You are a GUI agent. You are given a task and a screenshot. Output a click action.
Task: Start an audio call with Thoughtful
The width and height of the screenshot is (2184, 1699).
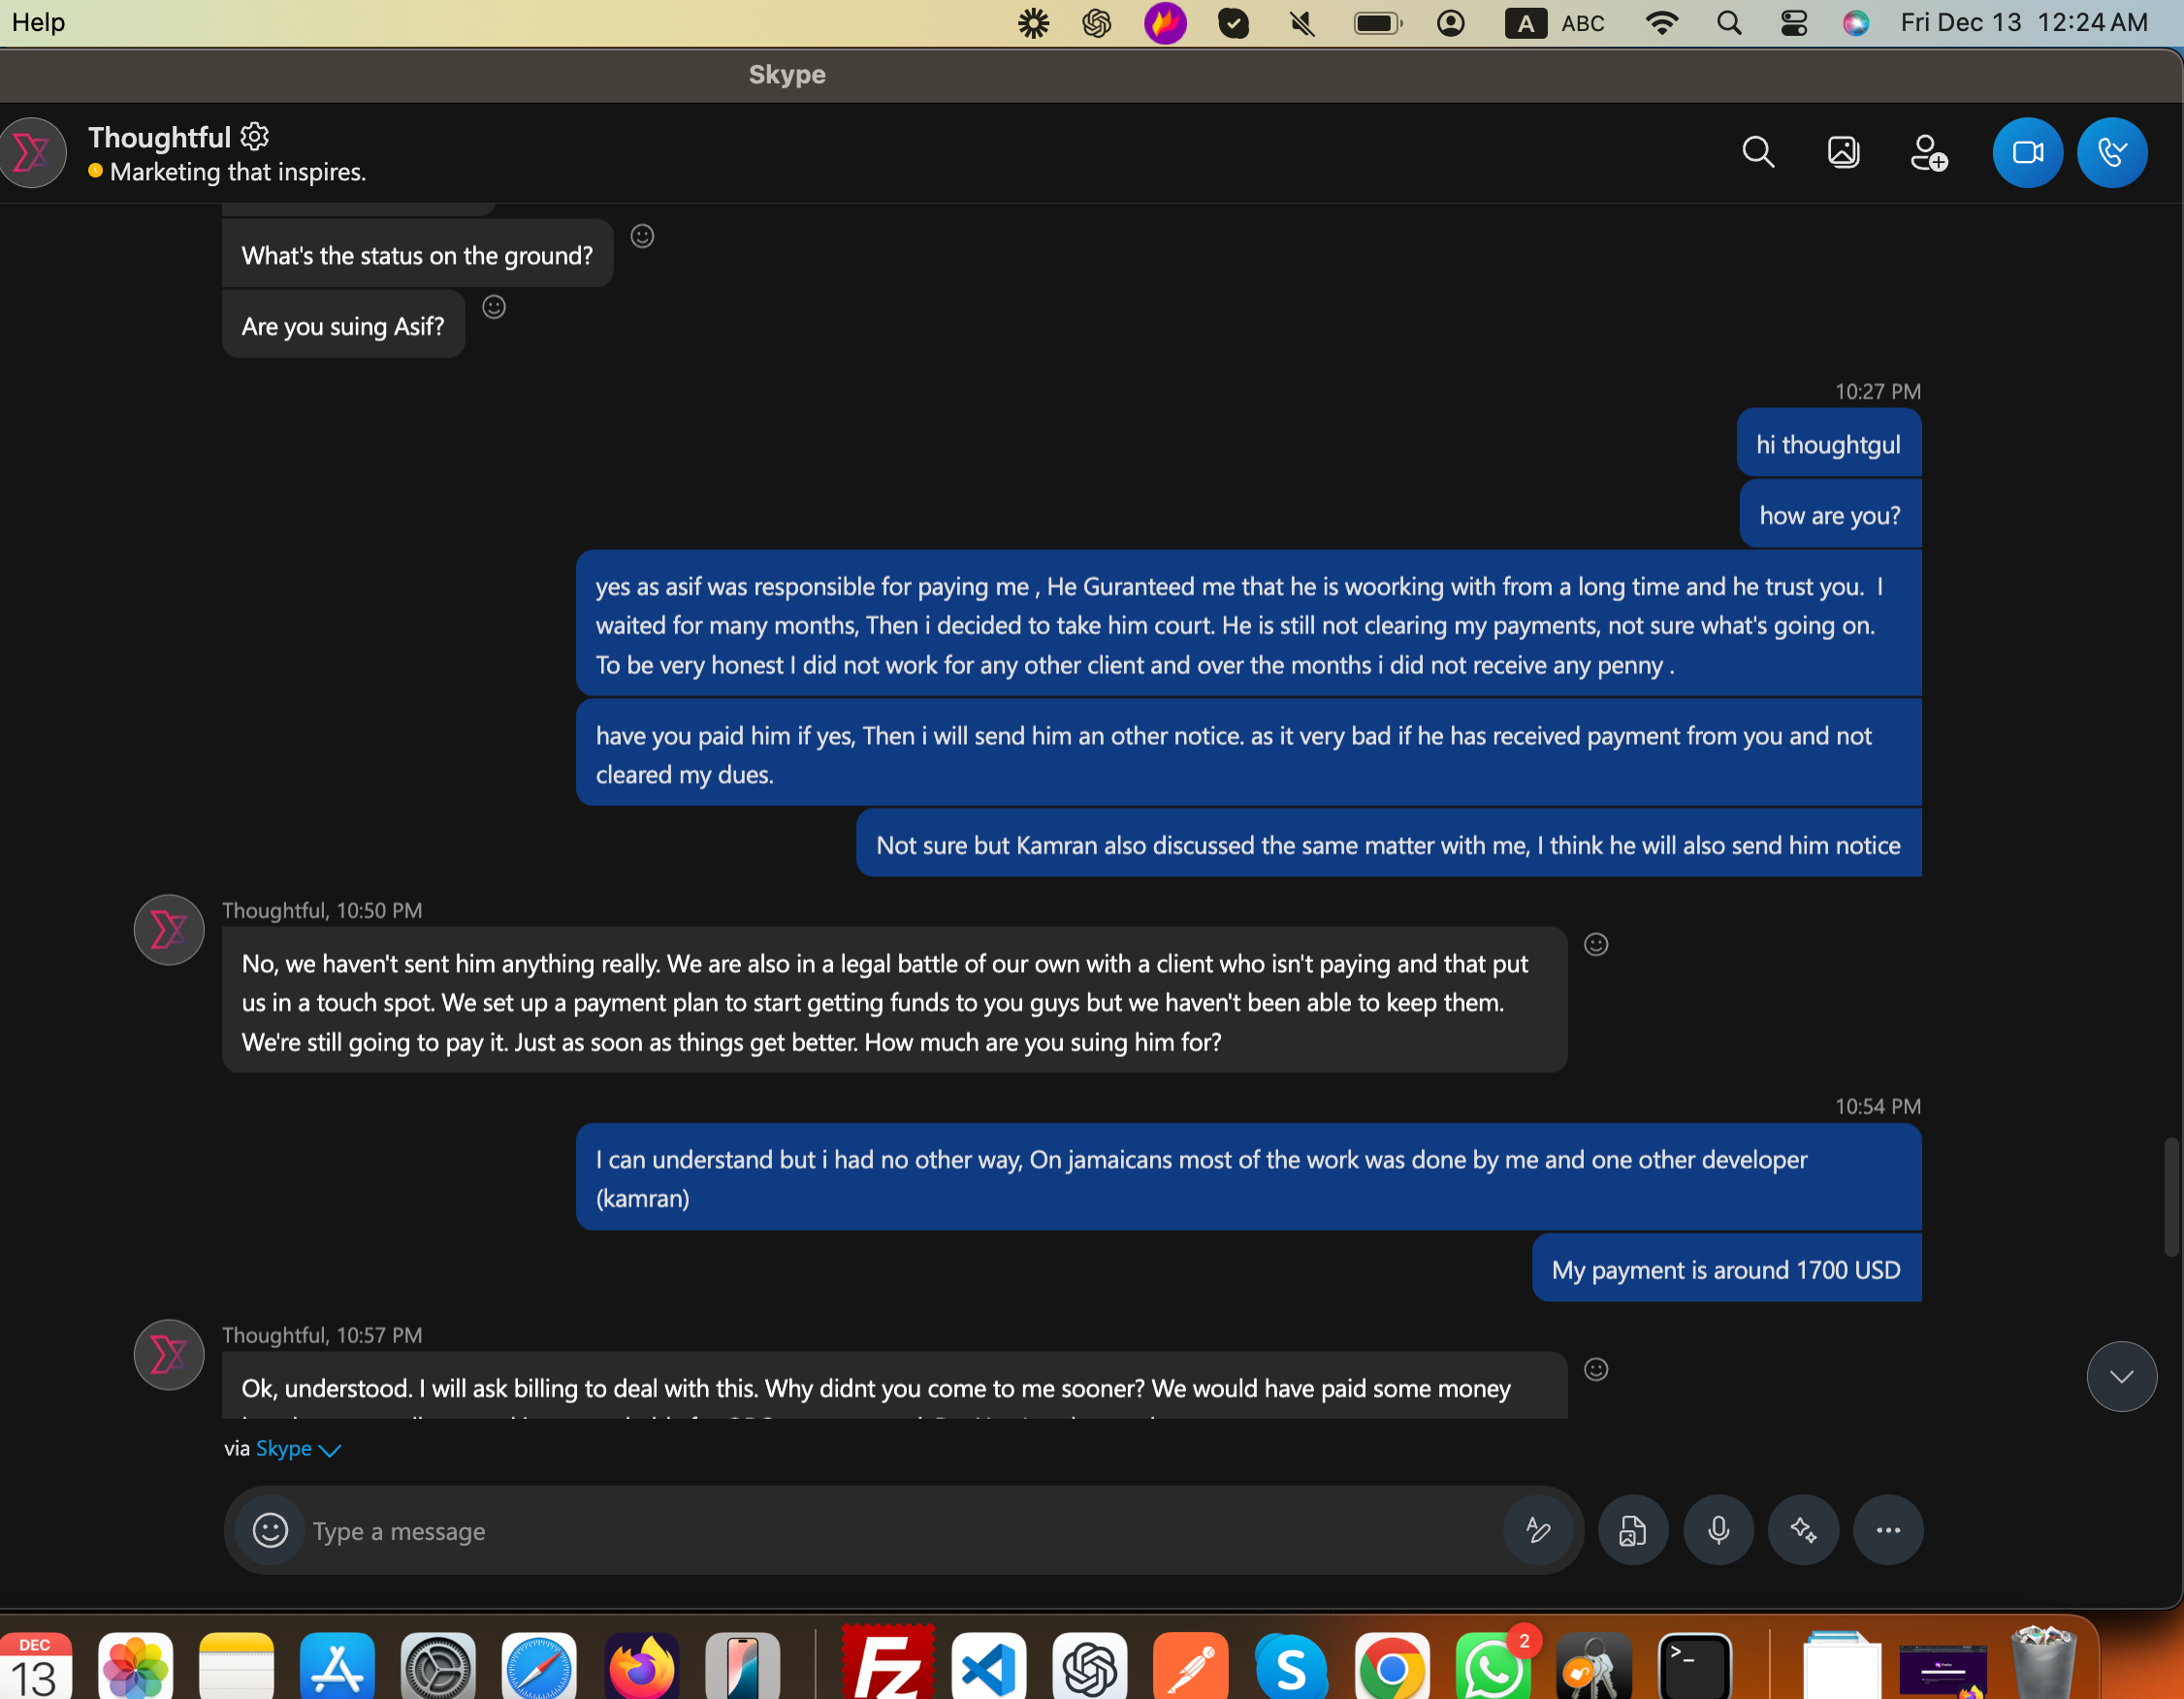click(2112, 153)
